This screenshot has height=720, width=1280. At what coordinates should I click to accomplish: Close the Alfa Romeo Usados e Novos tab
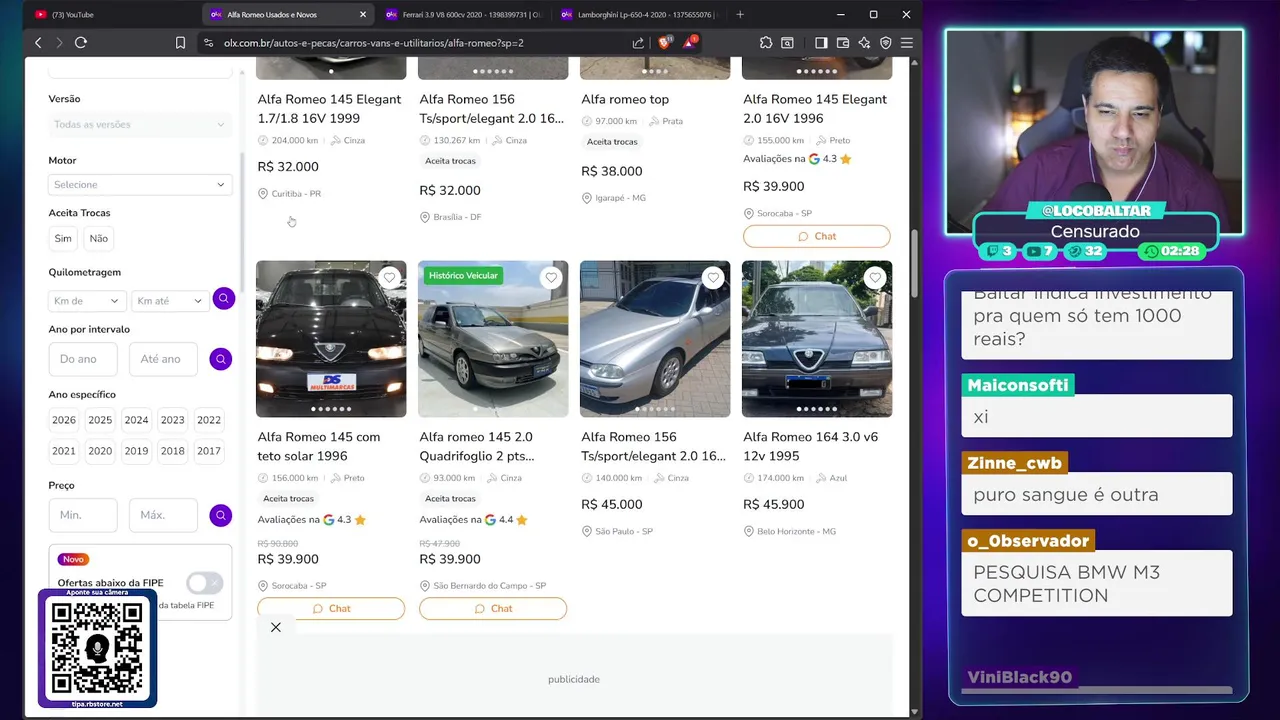(x=363, y=14)
